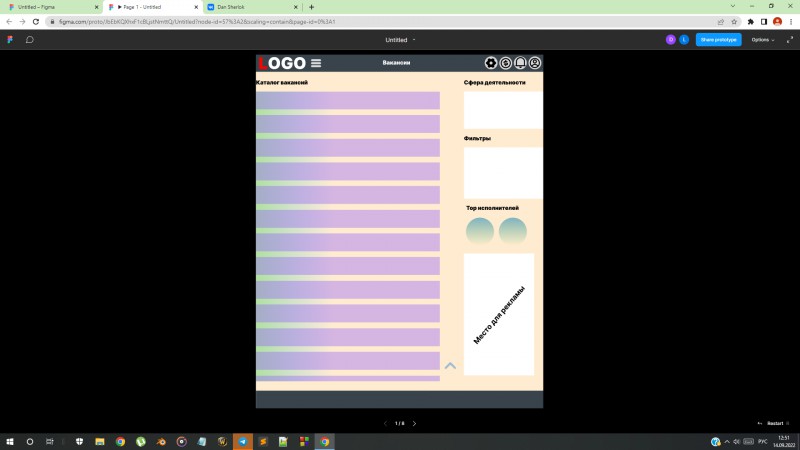Click the LOGO in the prototype header
800x450 pixels.
pyautogui.click(x=282, y=63)
